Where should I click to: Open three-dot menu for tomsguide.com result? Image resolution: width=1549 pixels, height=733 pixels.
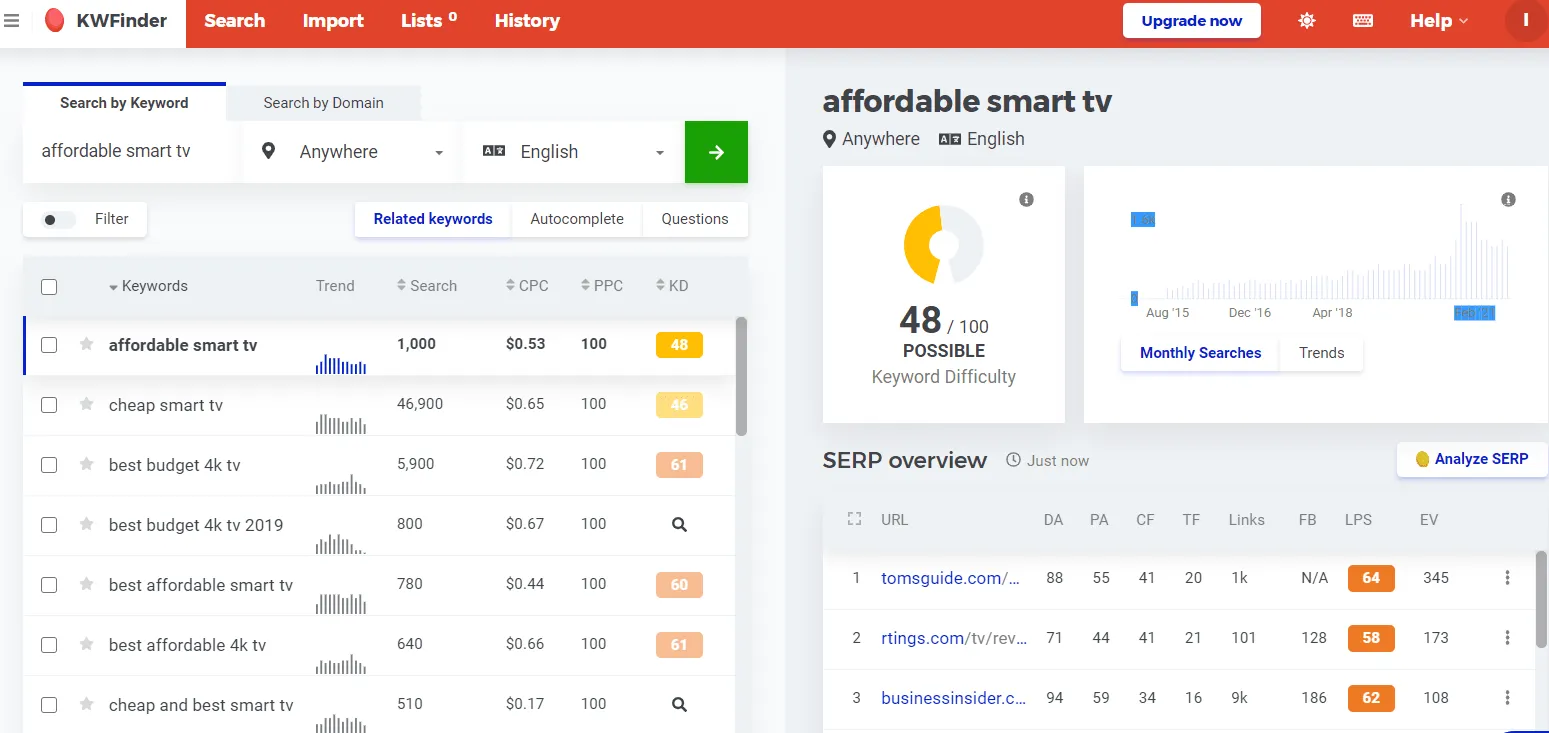[1507, 578]
